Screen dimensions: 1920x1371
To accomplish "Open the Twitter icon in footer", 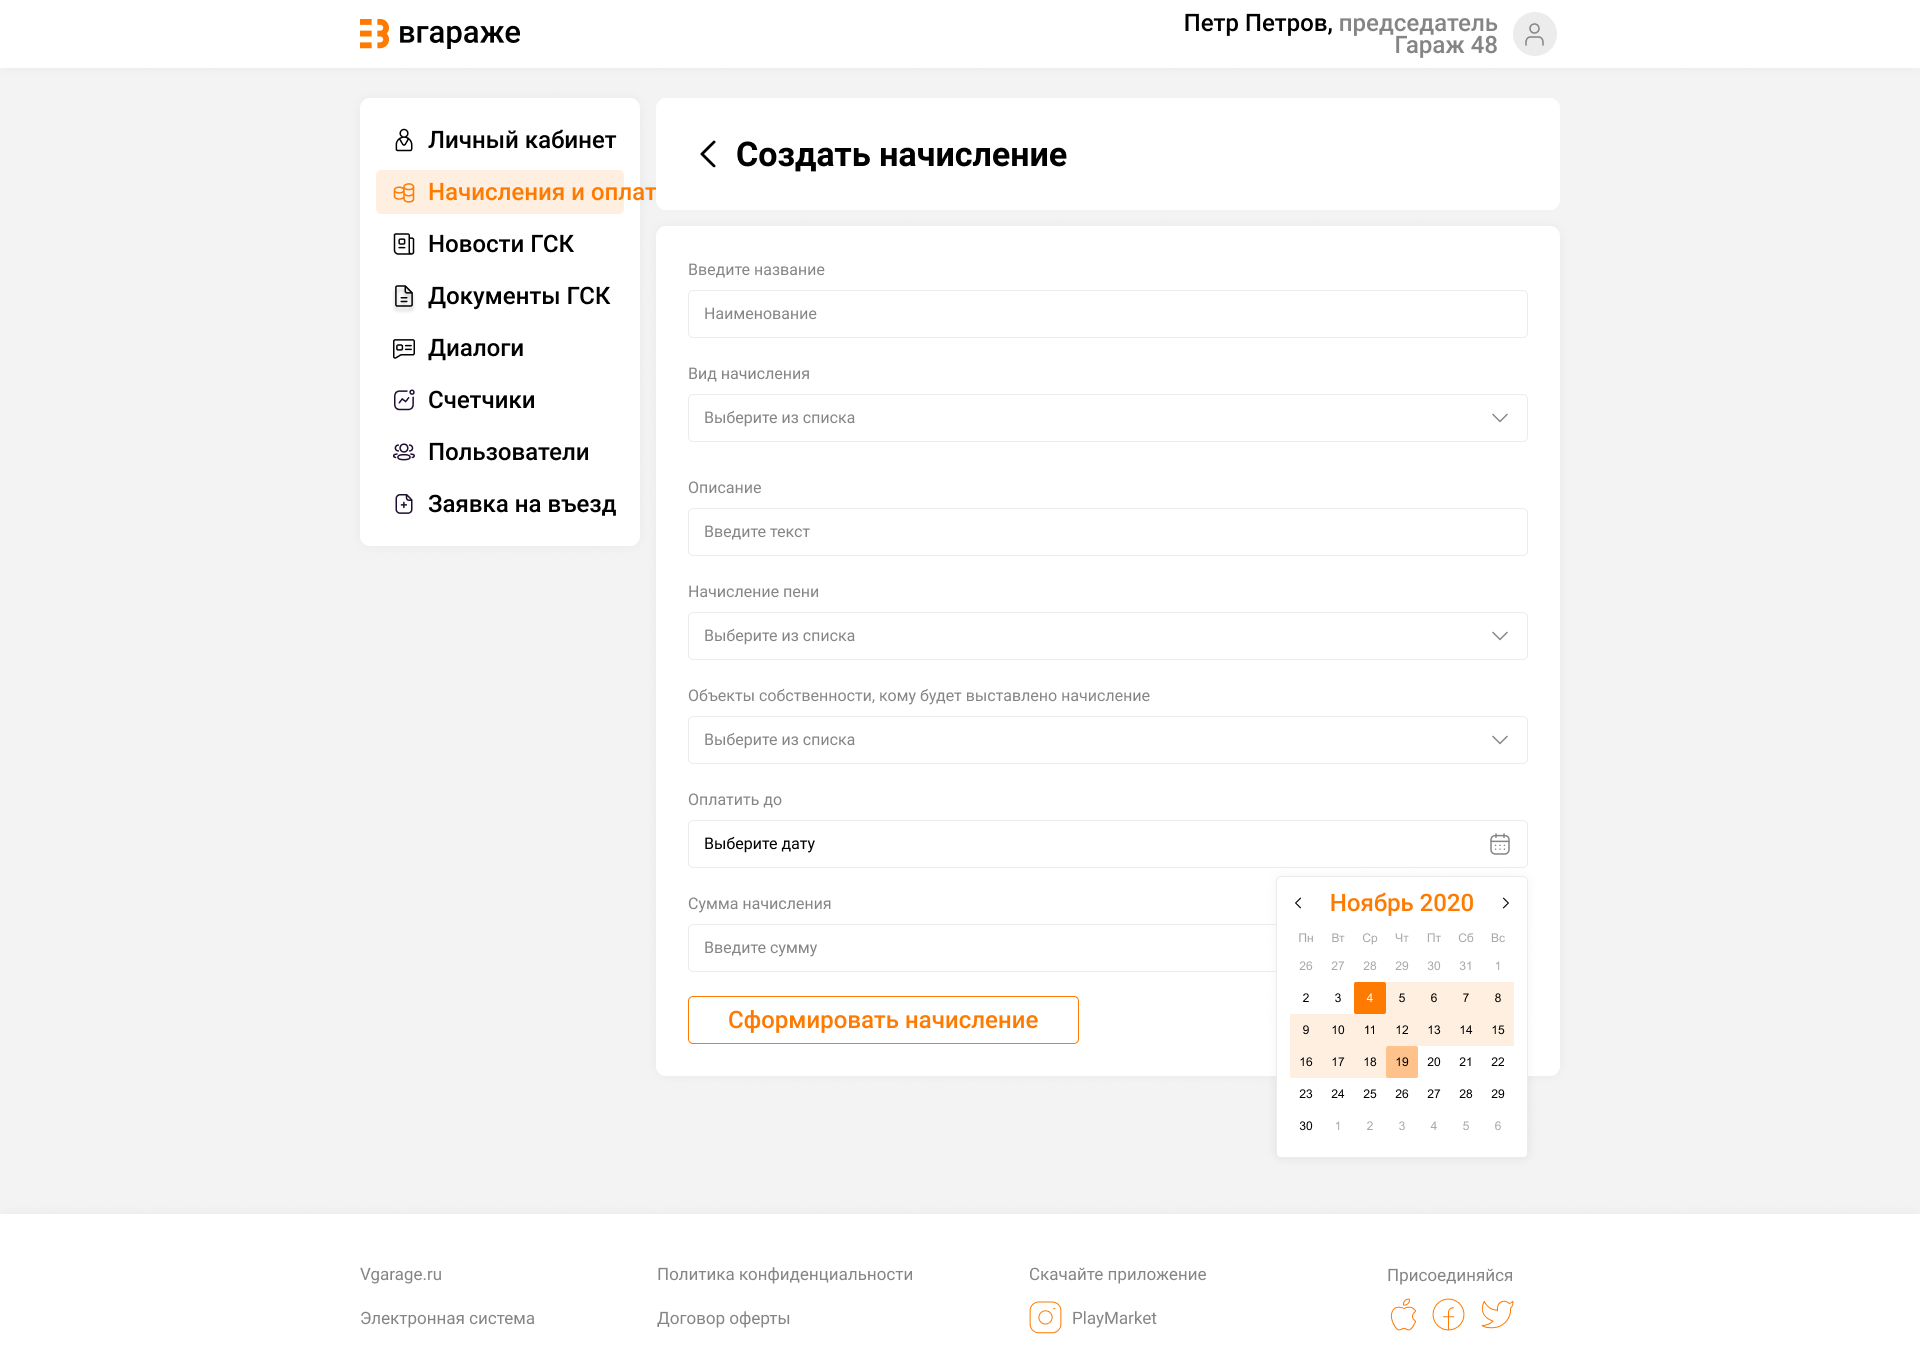I will (1497, 1314).
